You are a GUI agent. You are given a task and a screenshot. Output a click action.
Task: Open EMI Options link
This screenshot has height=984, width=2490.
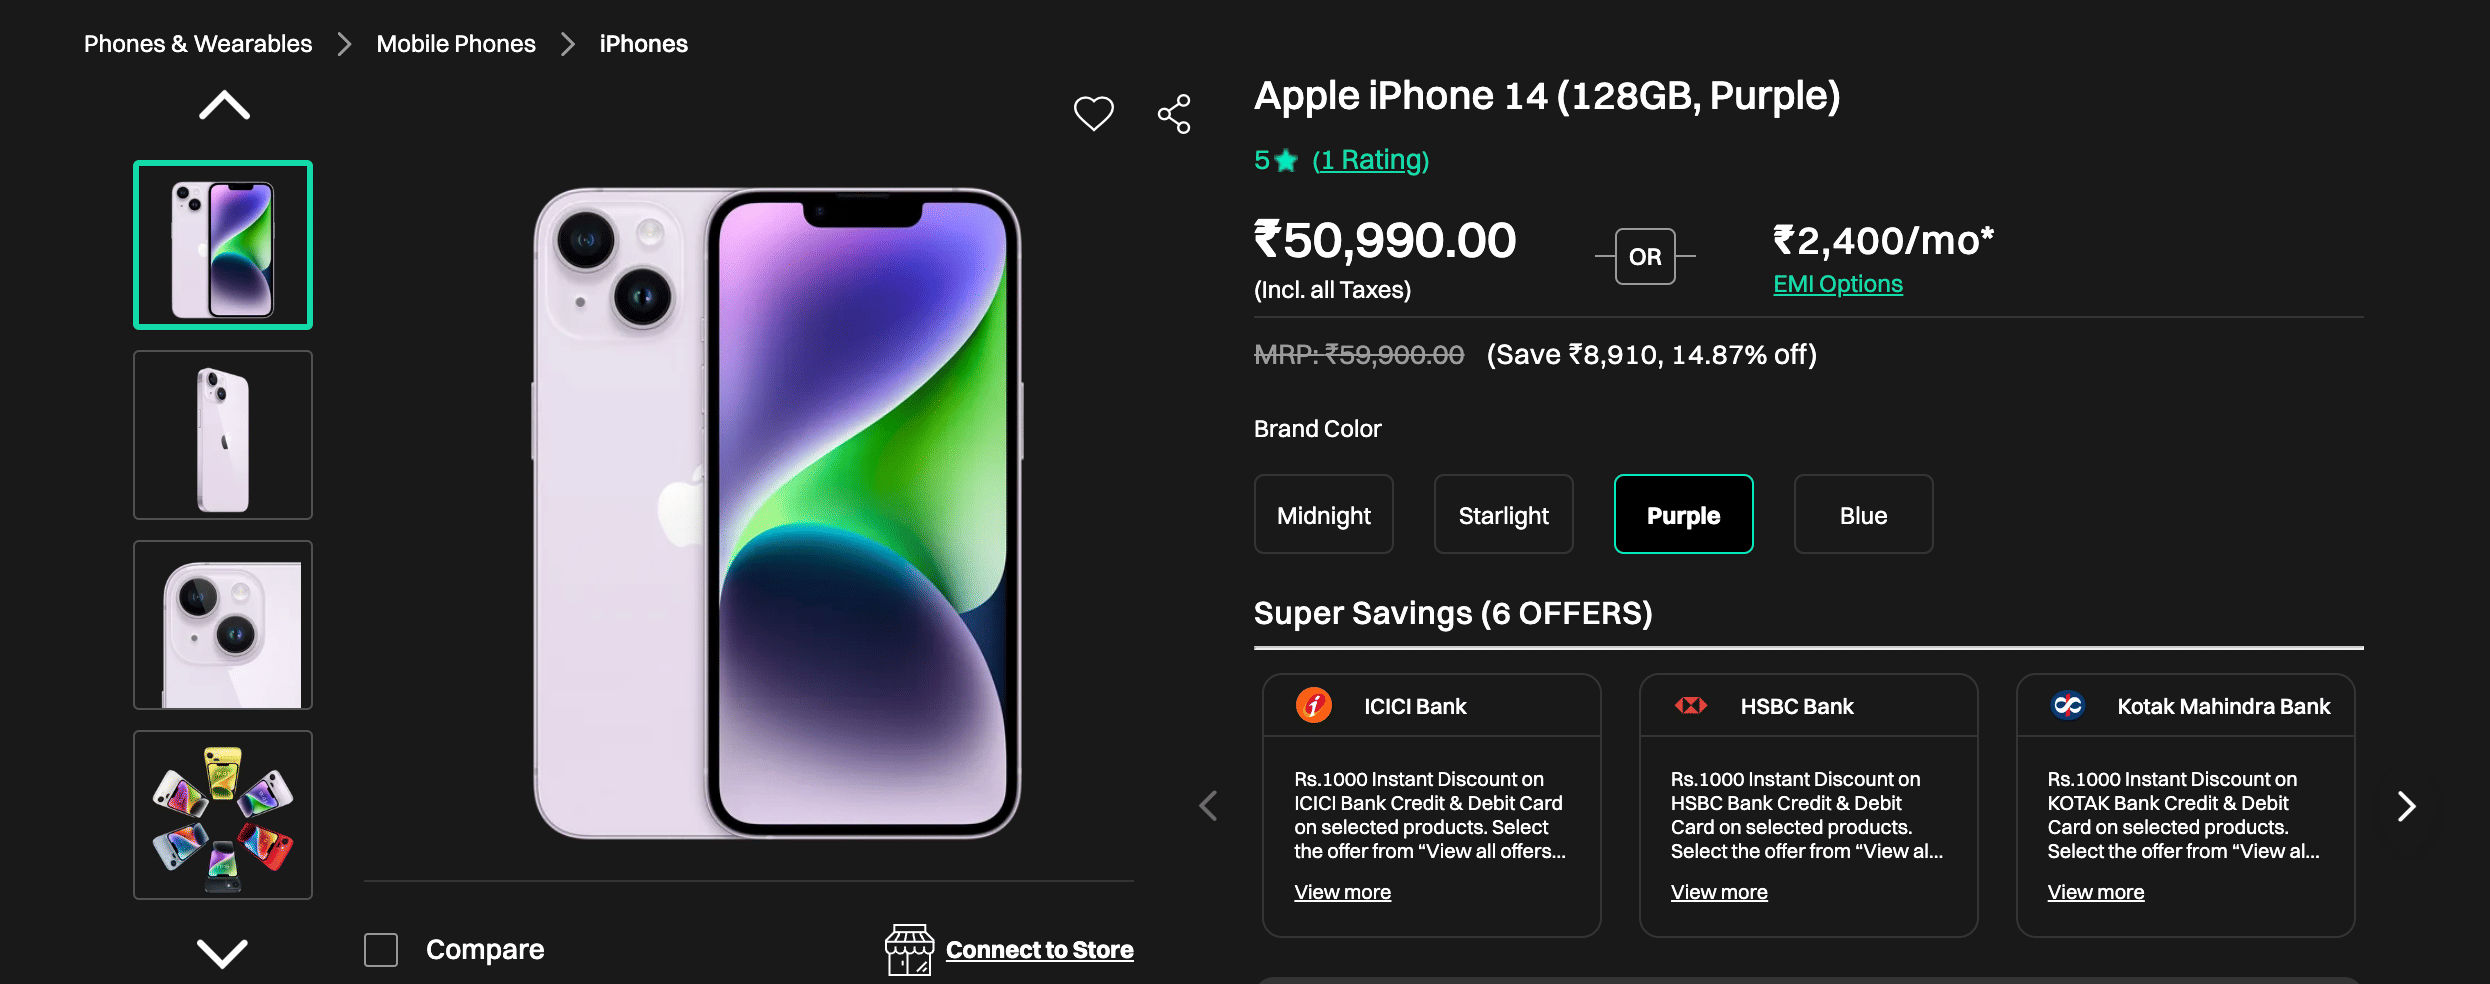(1837, 284)
